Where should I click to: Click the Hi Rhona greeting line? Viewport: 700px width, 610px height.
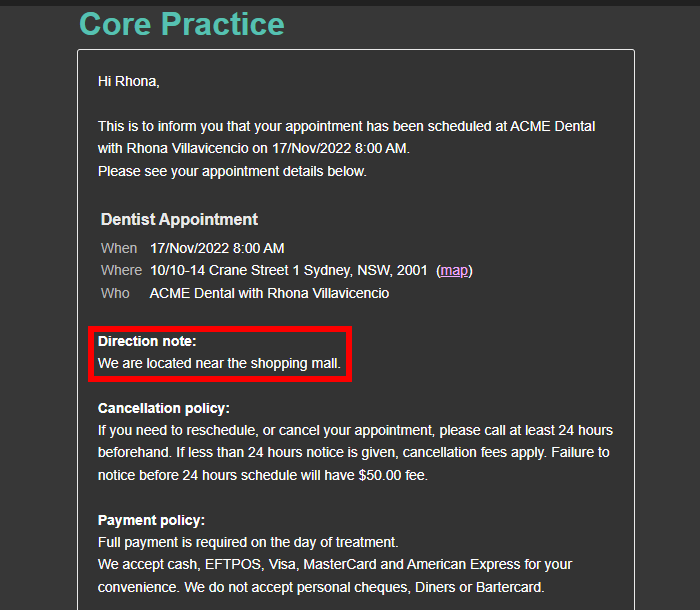coord(129,81)
